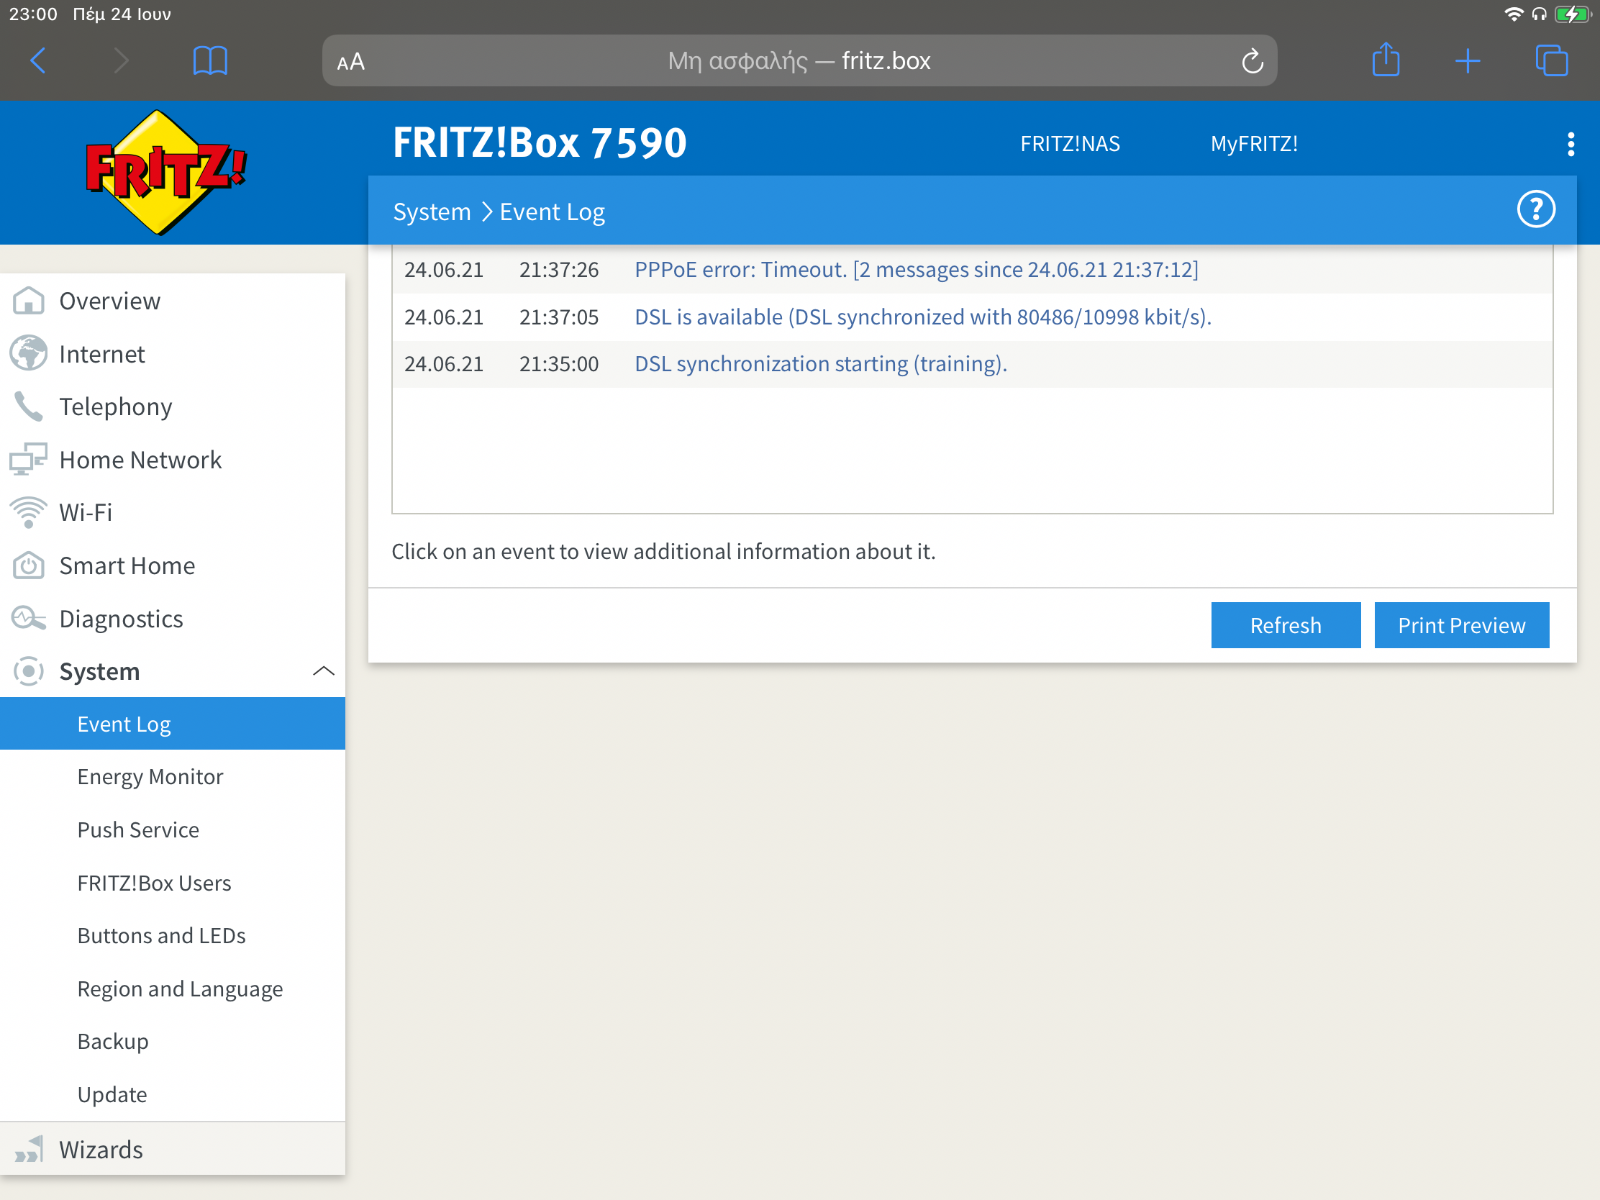
Task: Click the Diagnostics icon
Action: pos(28,618)
